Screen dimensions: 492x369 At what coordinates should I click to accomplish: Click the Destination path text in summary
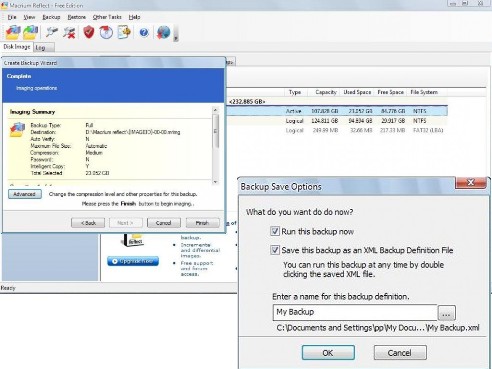(133, 132)
